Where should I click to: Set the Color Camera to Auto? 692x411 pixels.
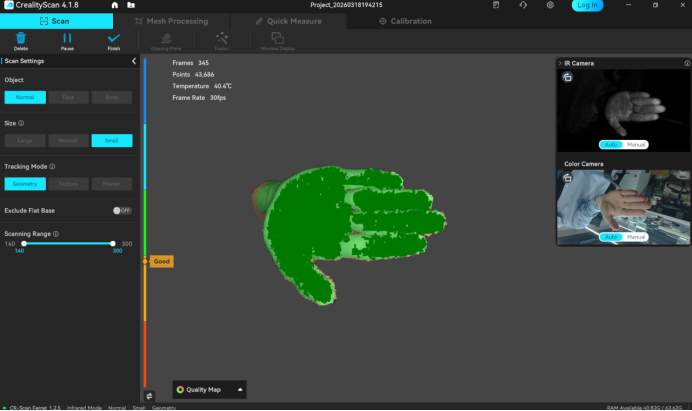(x=609, y=237)
